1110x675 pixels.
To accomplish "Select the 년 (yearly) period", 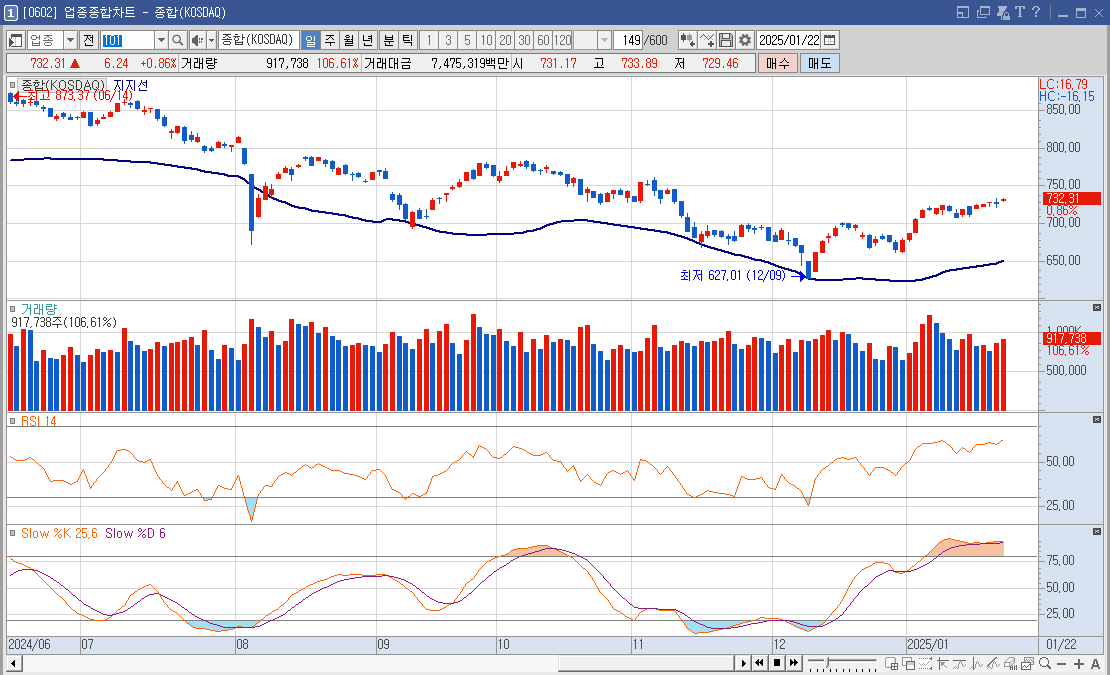I will [367, 40].
